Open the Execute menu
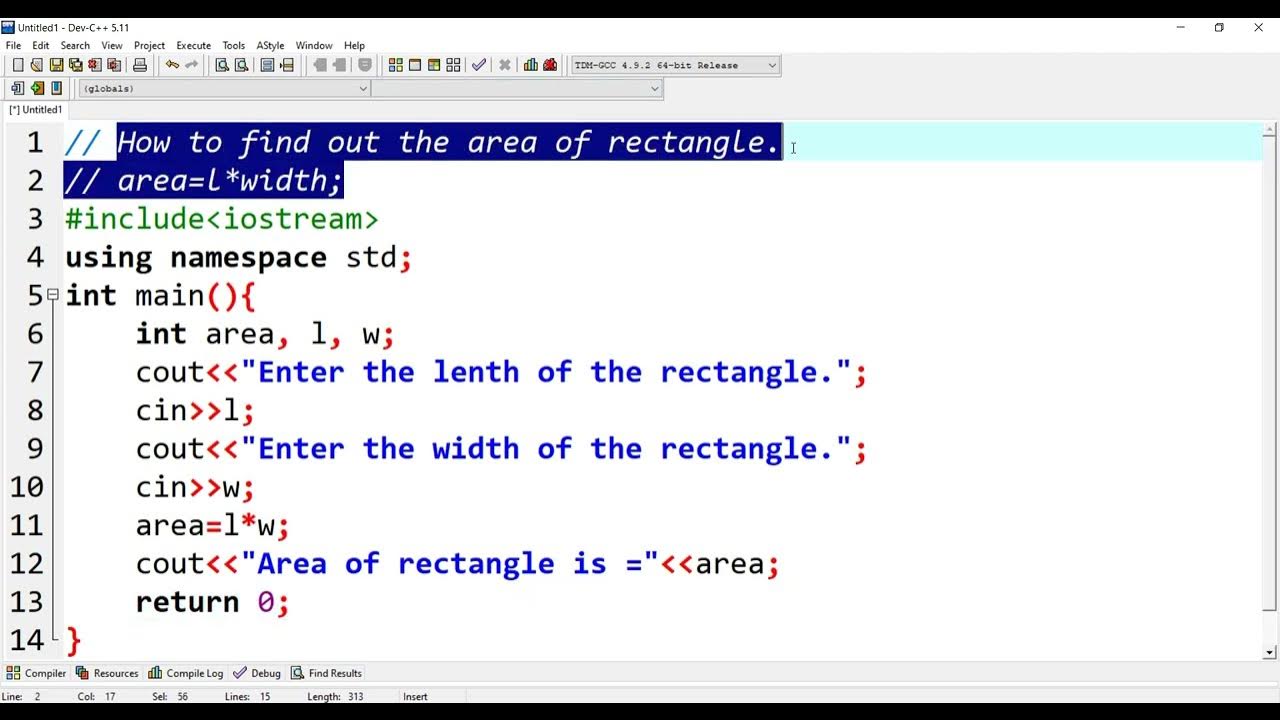This screenshot has height=720, width=1280. (x=194, y=45)
